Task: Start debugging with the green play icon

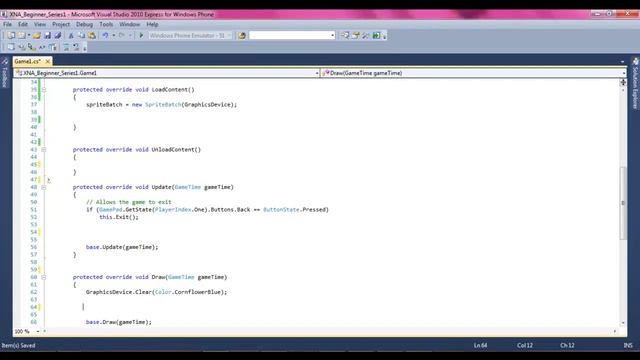Action: [141, 36]
